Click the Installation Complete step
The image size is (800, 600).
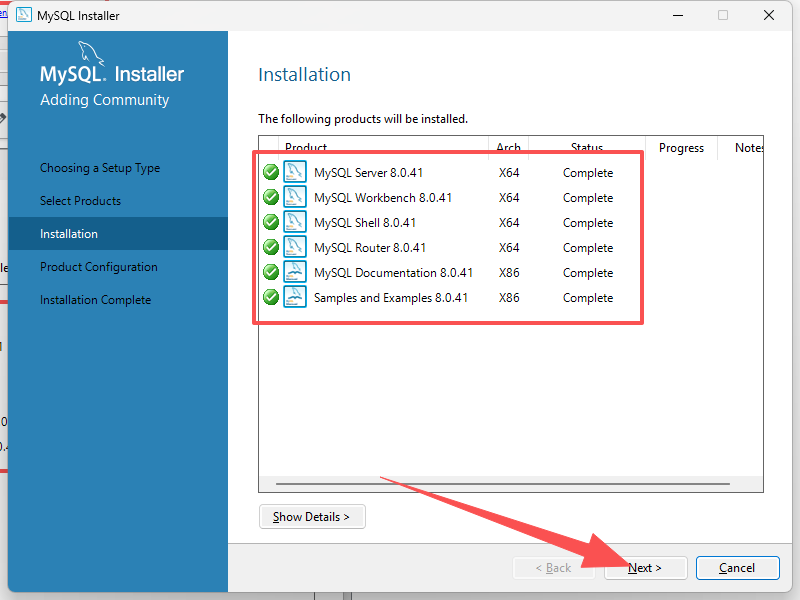96,300
